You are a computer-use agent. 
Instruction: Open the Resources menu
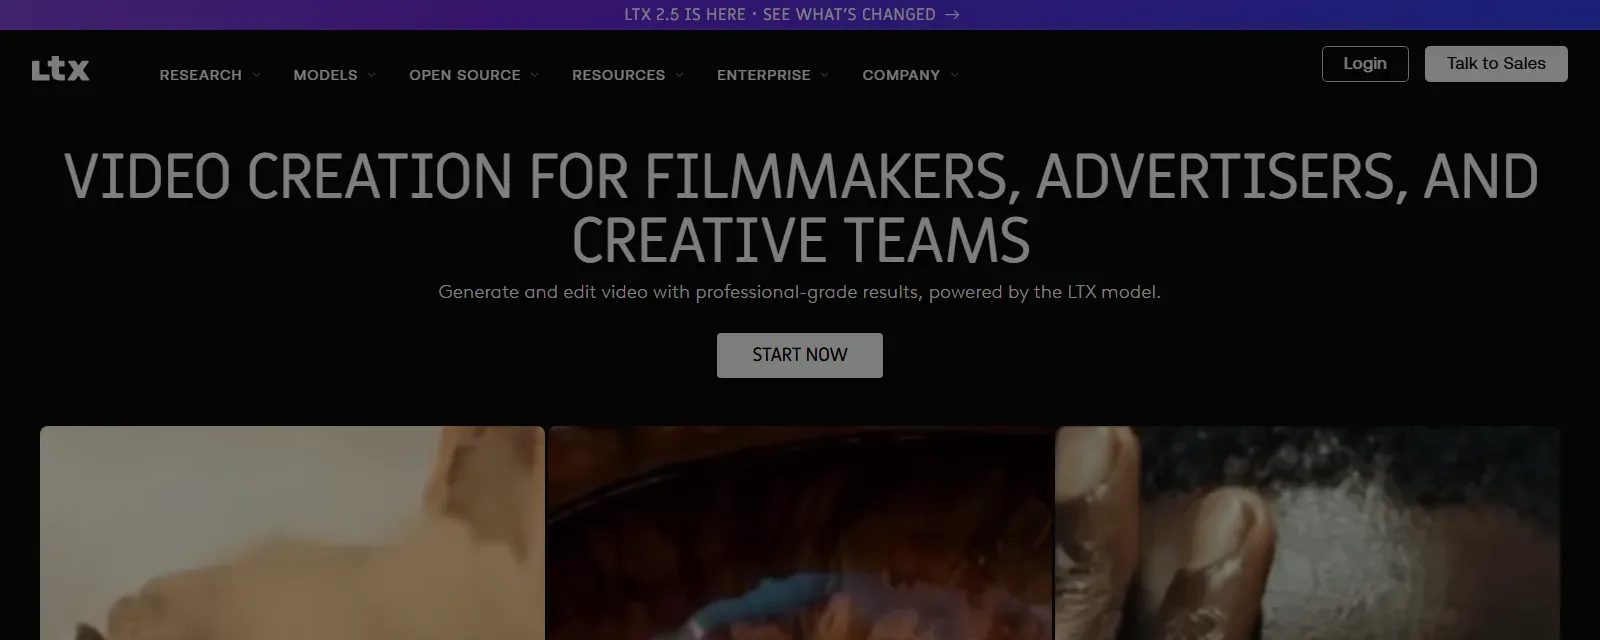(618, 75)
